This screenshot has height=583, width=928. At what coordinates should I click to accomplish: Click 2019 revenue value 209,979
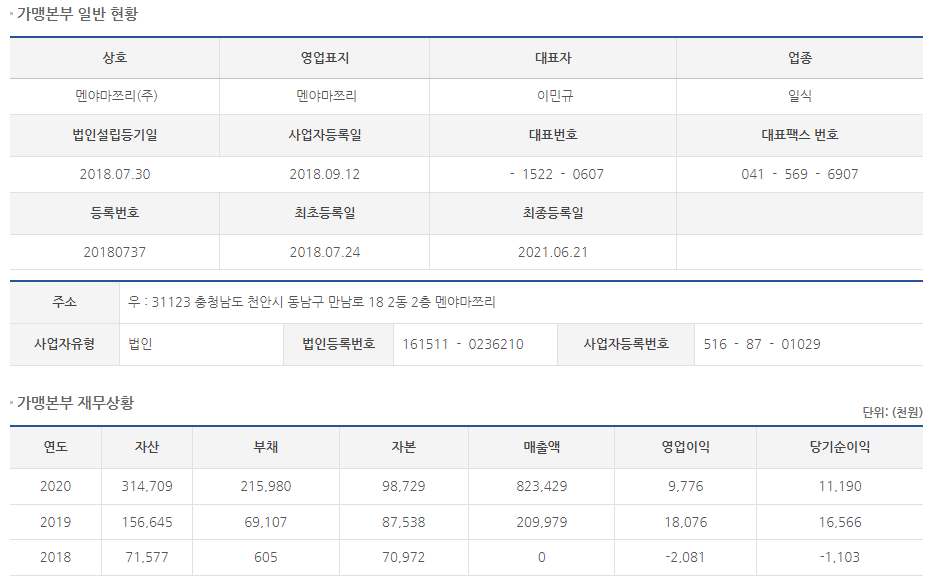[542, 523]
